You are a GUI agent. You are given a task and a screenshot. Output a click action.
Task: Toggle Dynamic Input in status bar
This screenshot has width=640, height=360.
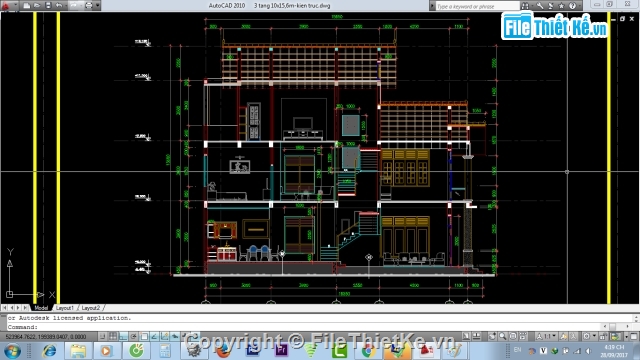pos(175,336)
